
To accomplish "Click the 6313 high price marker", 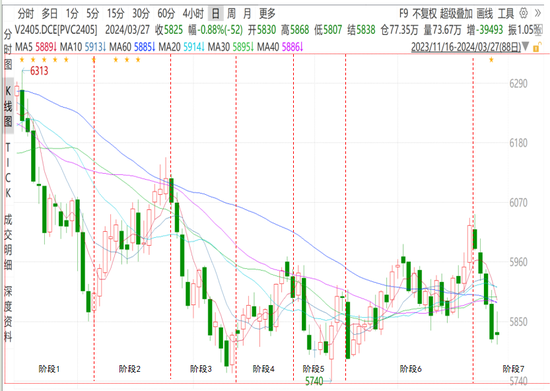I will pyautogui.click(x=39, y=71).
